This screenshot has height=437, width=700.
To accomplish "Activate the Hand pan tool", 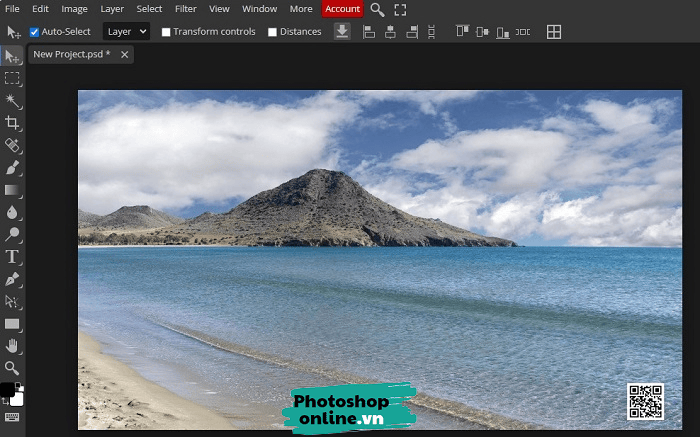I will coord(12,345).
